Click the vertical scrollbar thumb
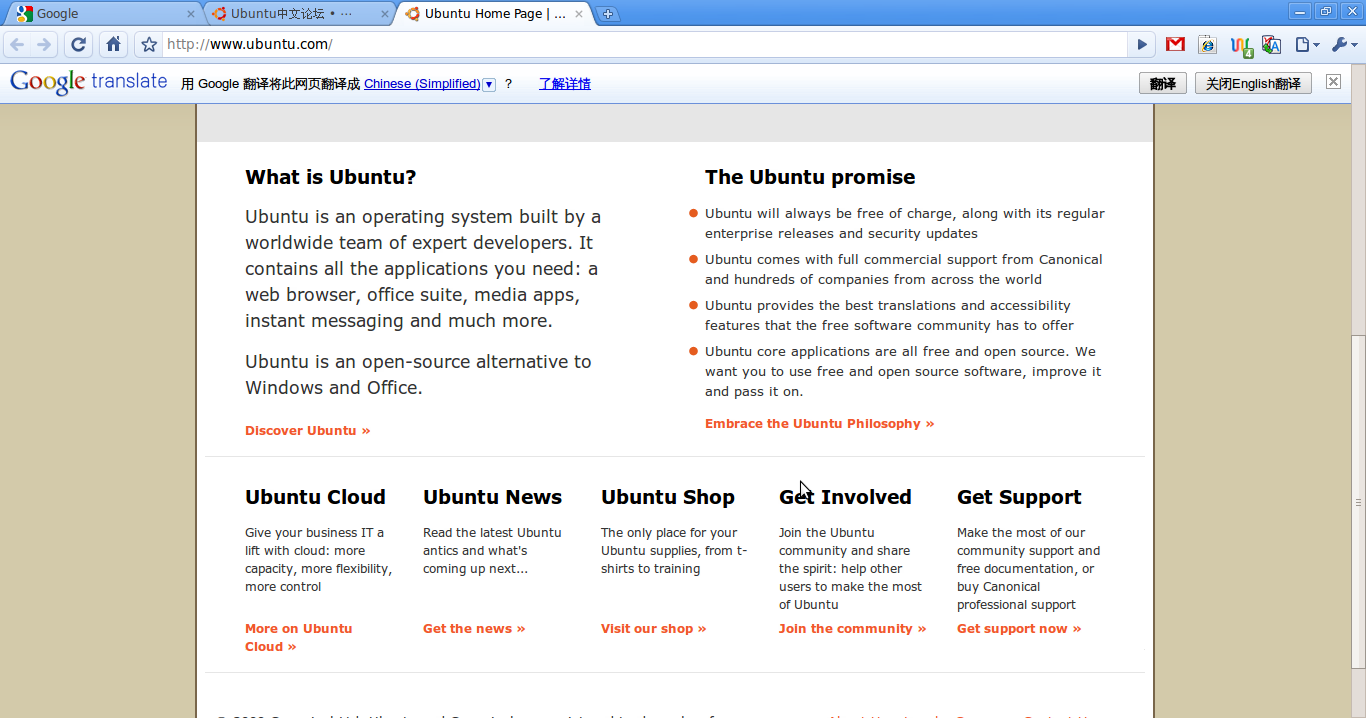This screenshot has height=718, width=1366. (x=1358, y=502)
